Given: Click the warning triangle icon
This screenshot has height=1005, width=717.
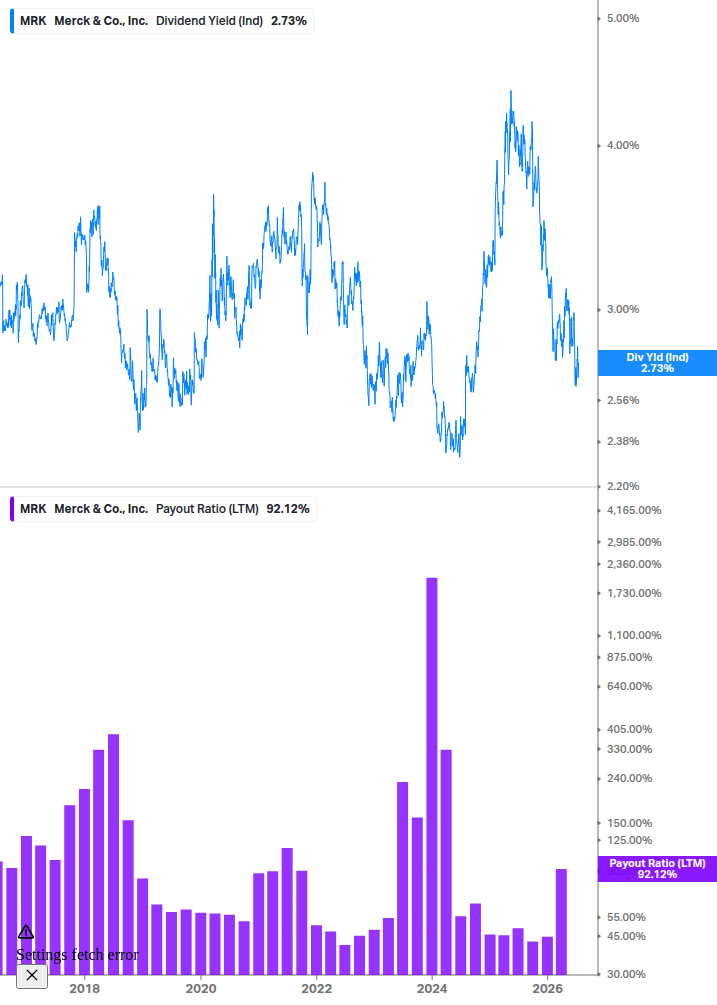Looking at the screenshot, I should click(x=26, y=932).
